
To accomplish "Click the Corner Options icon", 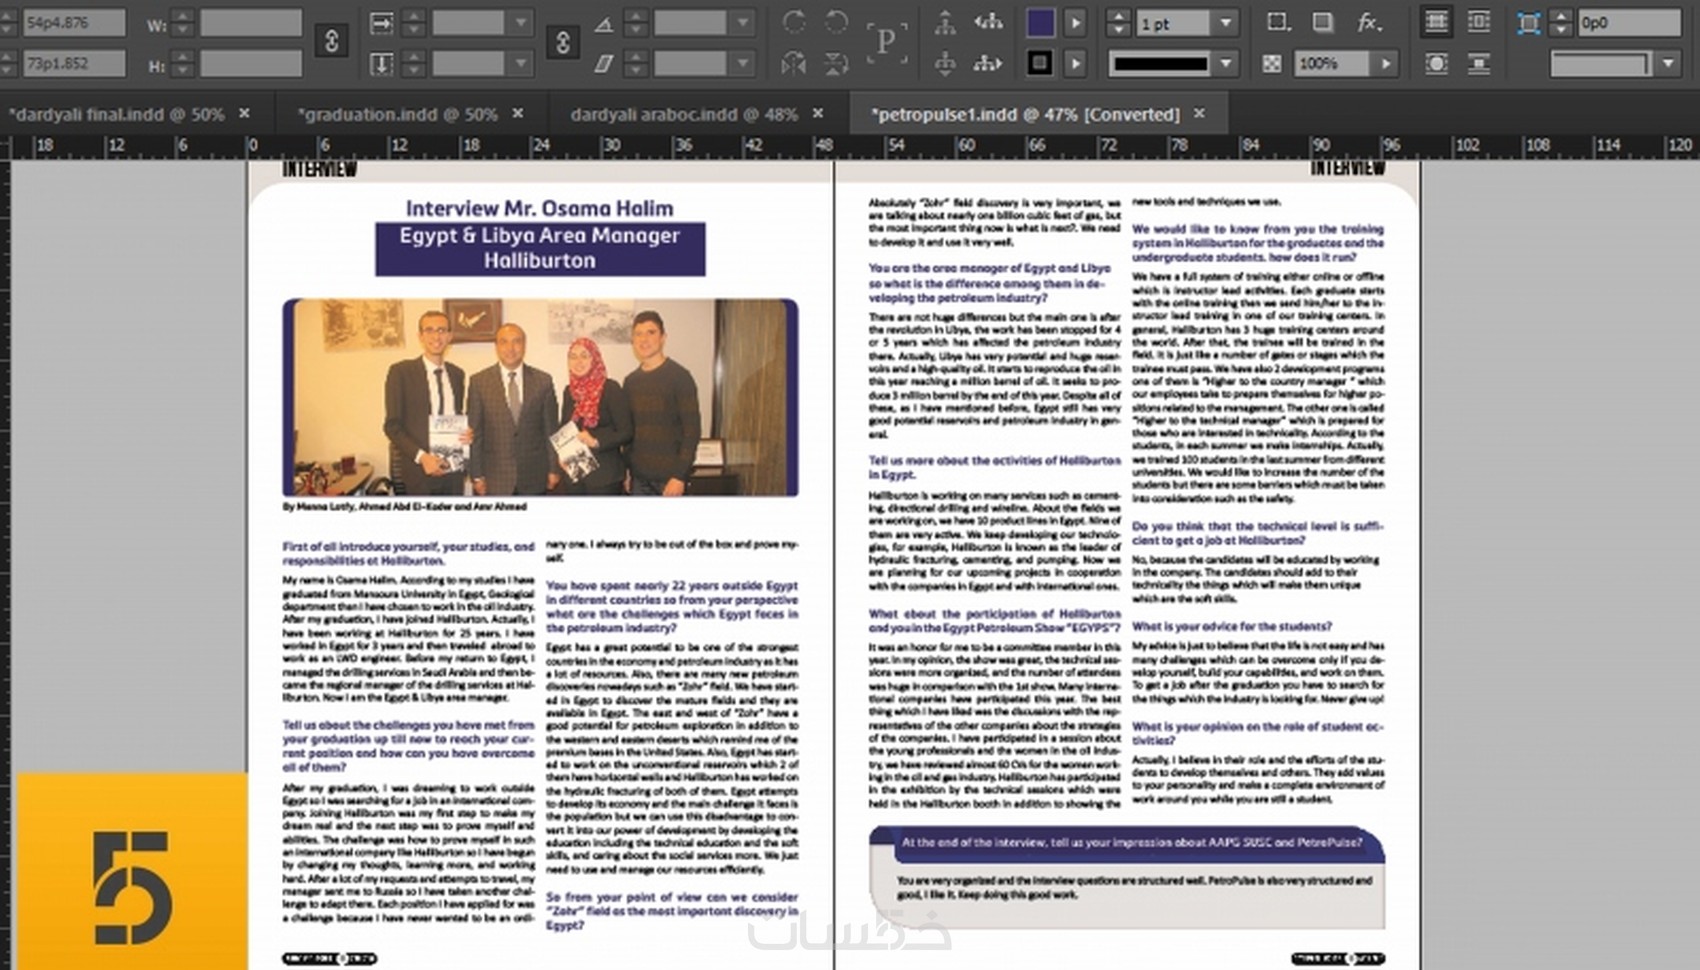I will pos(1528,22).
